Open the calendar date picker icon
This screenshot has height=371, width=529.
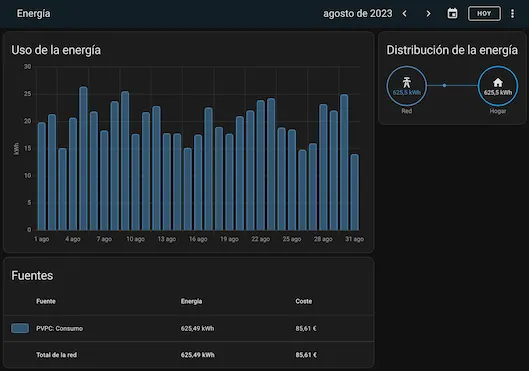coord(452,13)
